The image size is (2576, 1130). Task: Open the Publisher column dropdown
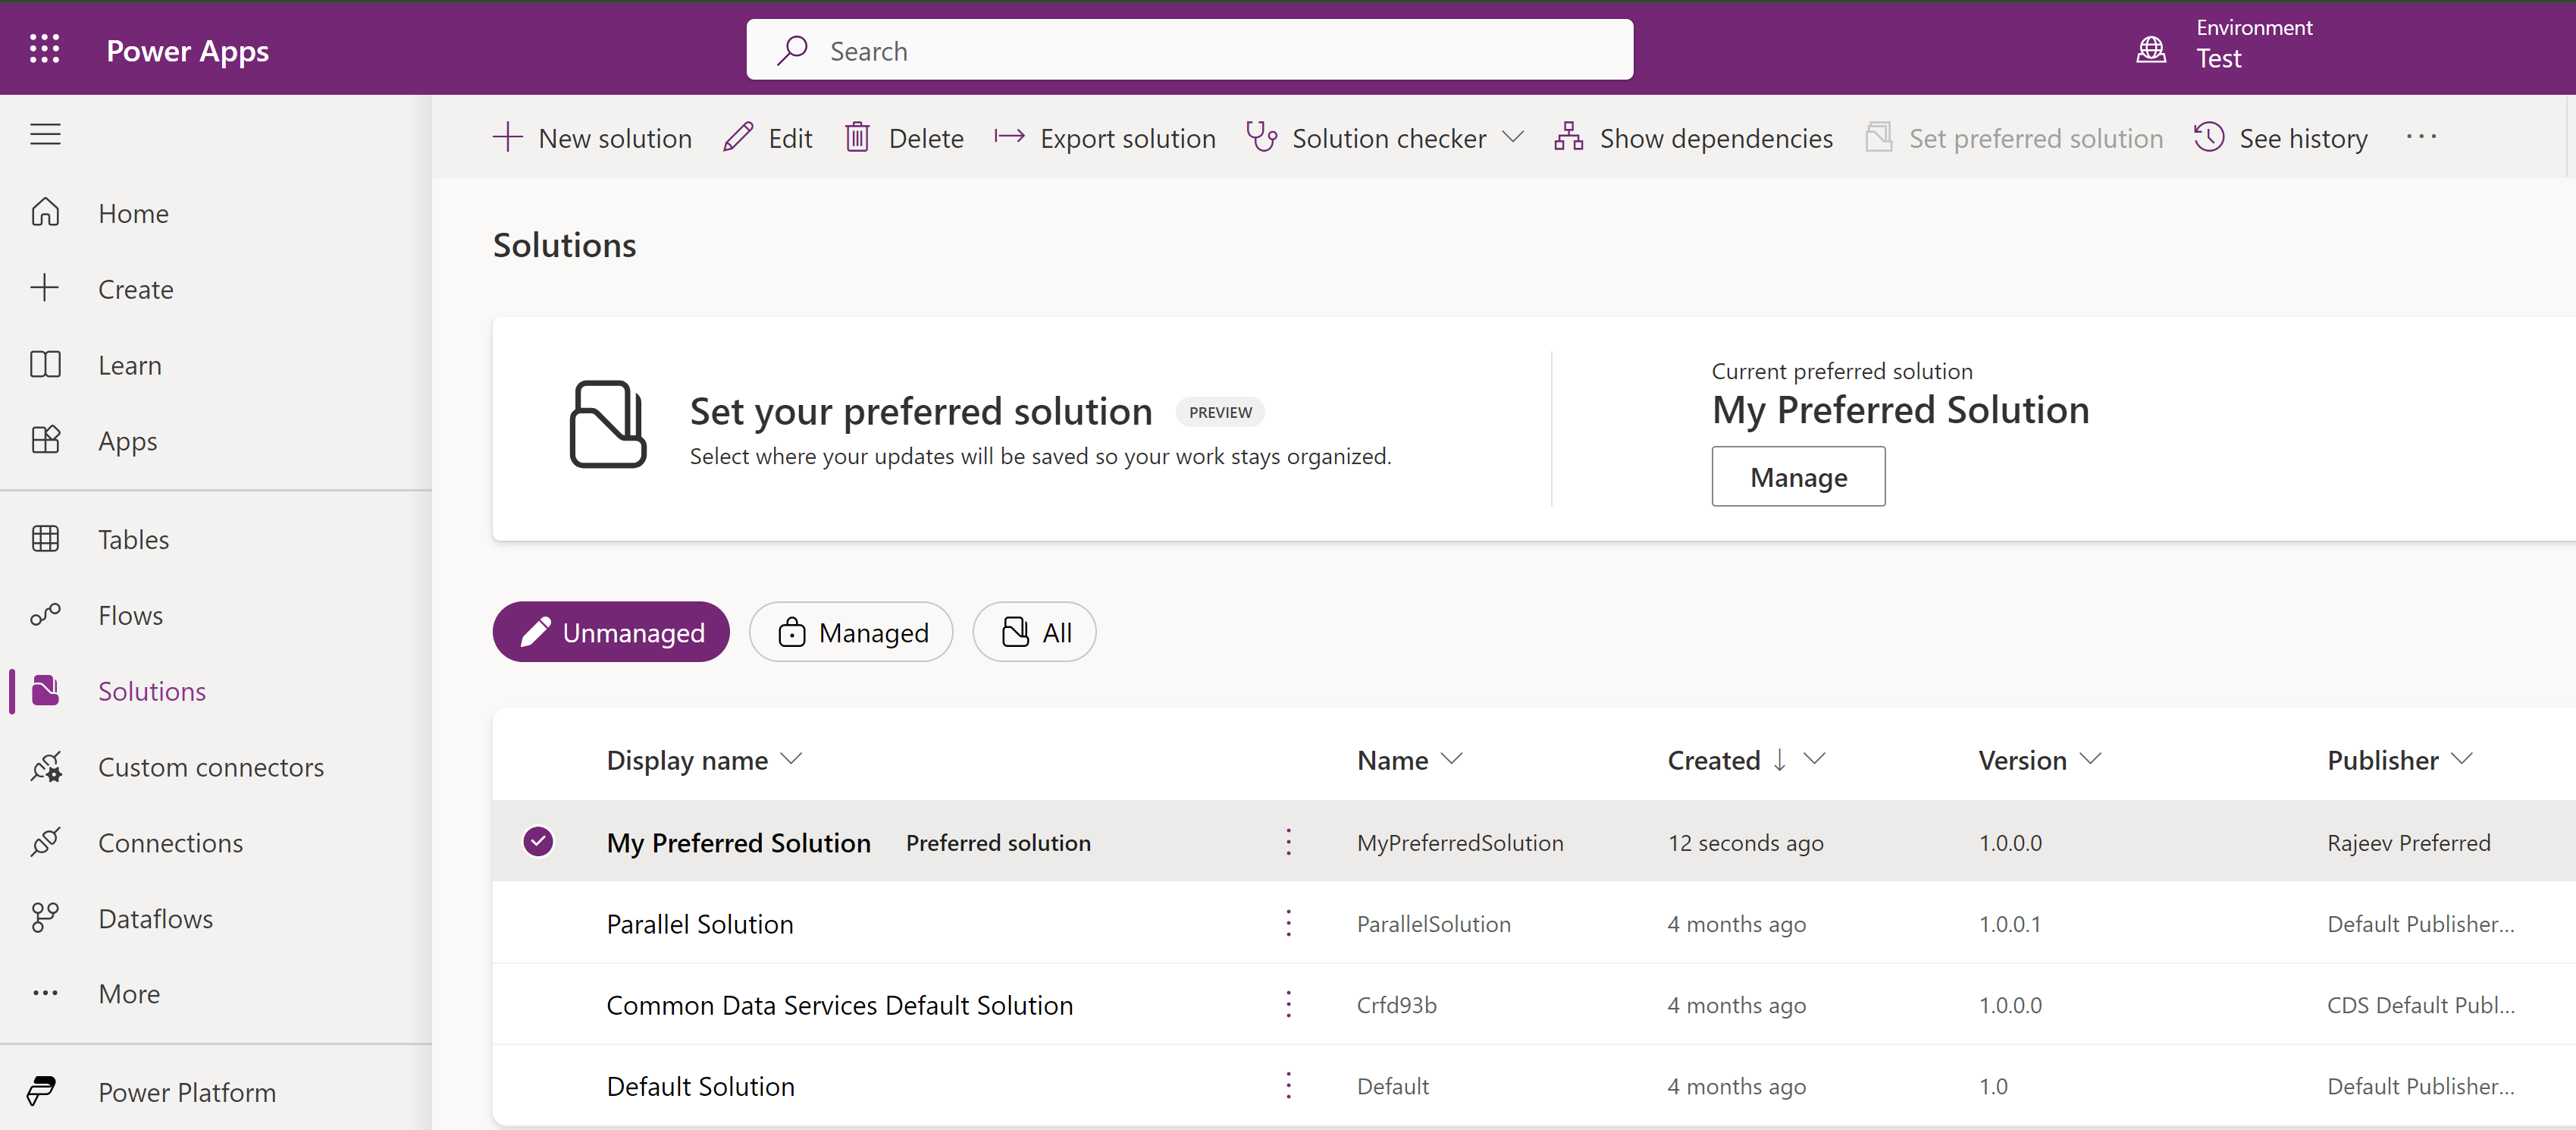(x=2463, y=759)
